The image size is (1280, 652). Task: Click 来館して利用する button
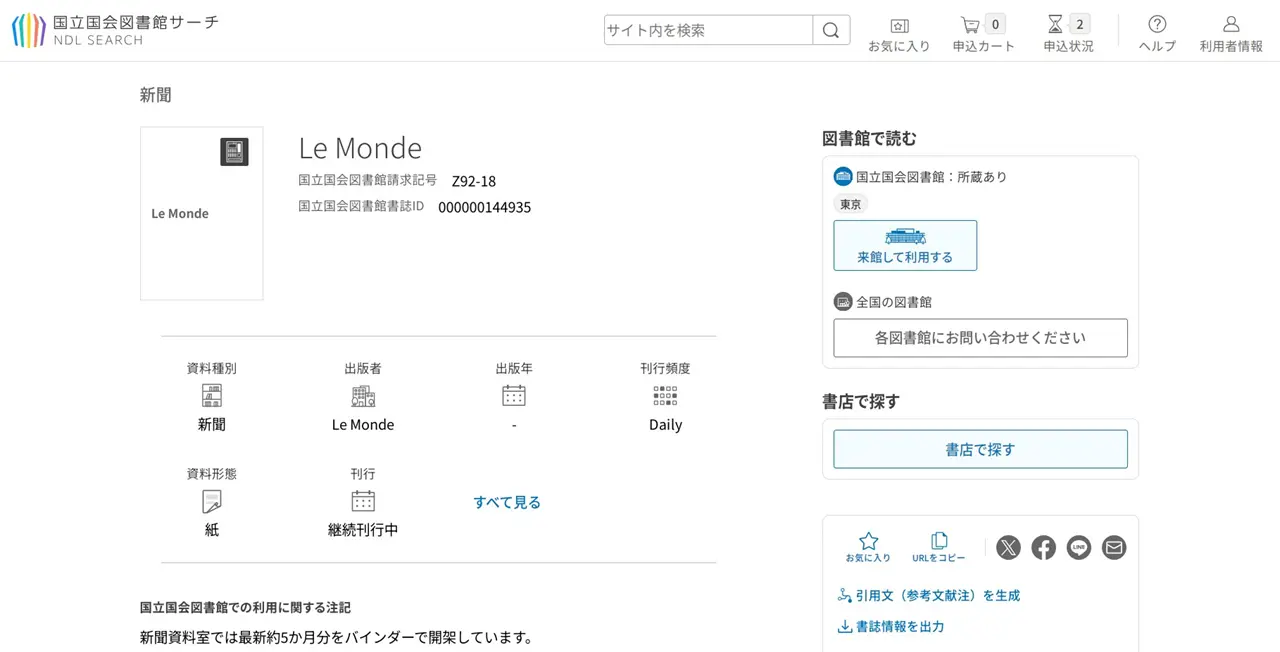click(905, 245)
